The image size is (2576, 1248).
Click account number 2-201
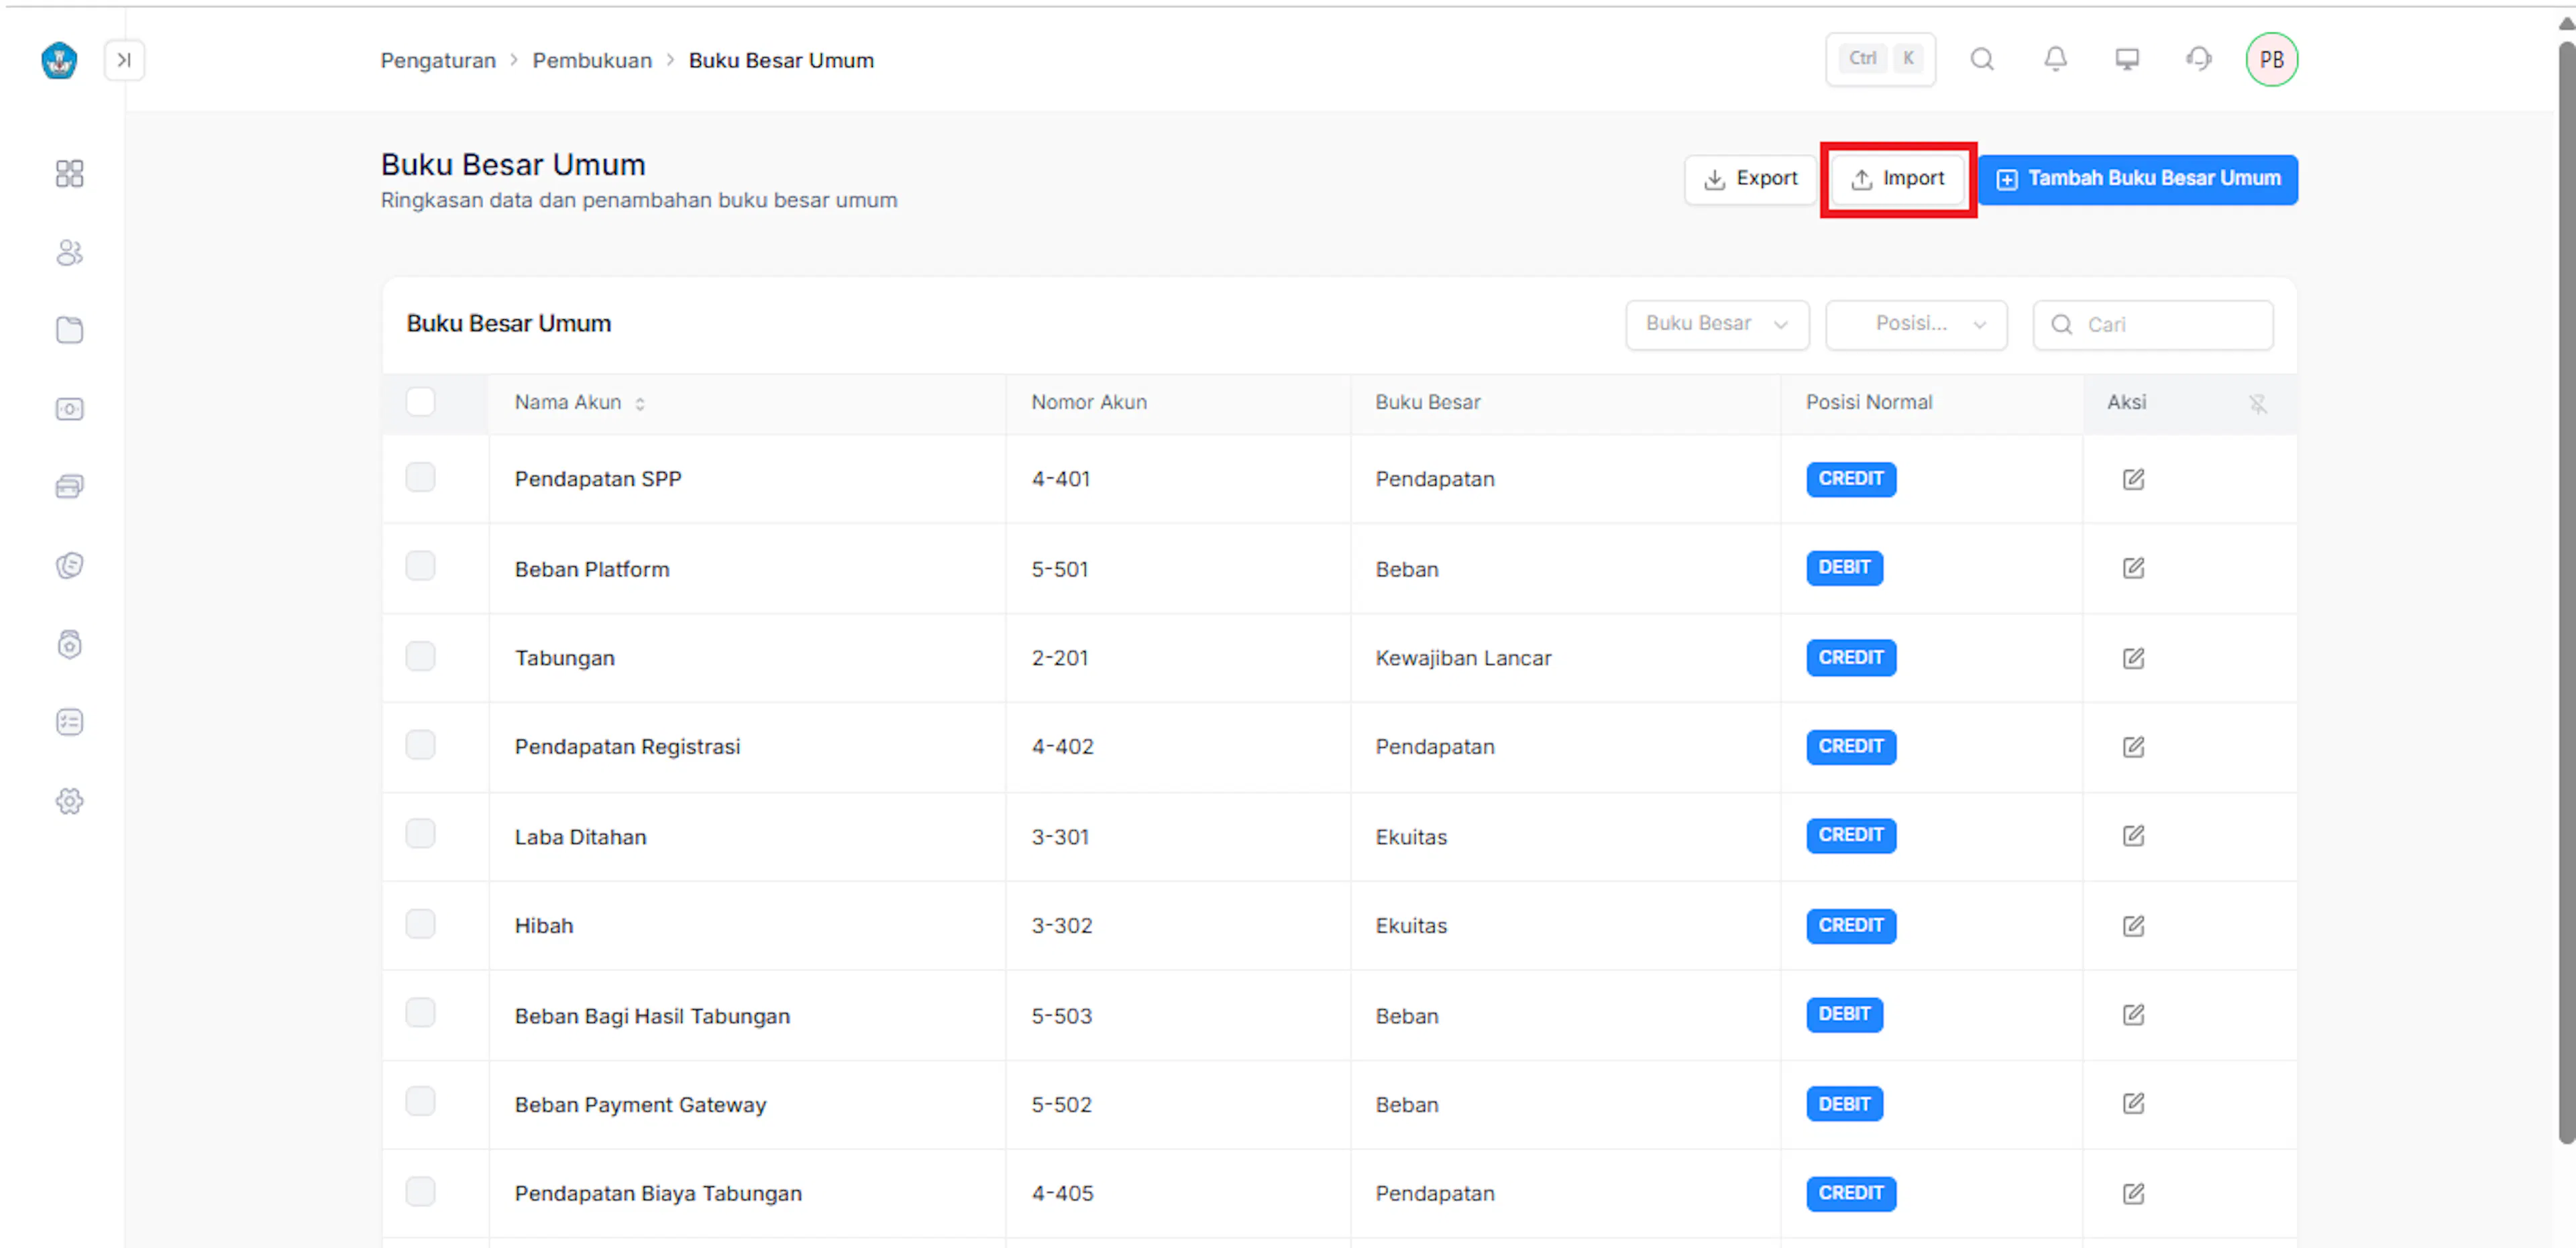point(1059,658)
